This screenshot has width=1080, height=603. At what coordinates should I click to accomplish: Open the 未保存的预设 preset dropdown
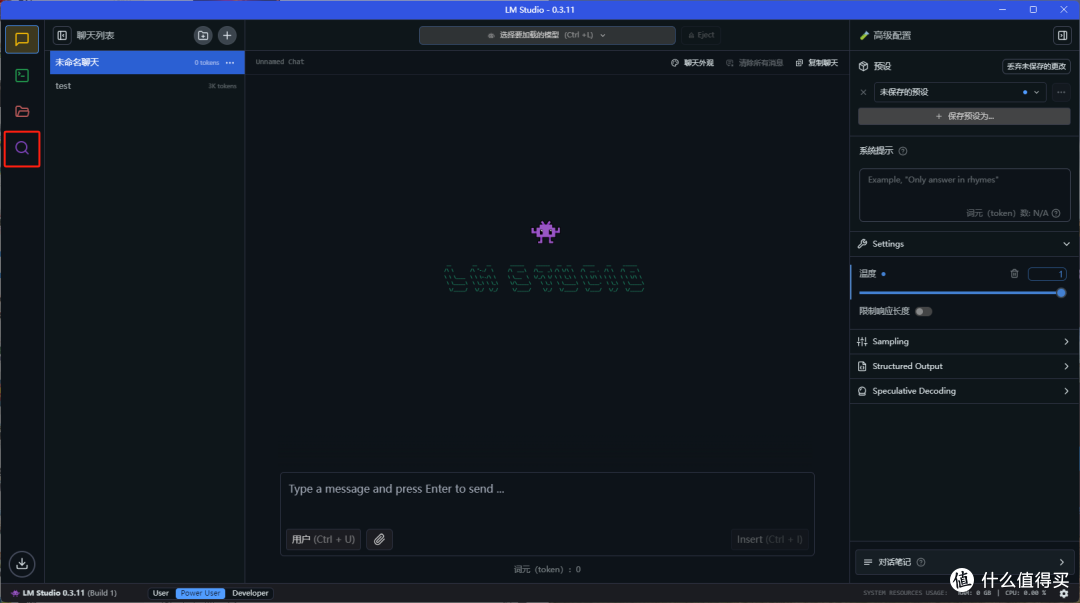[x=960, y=92]
